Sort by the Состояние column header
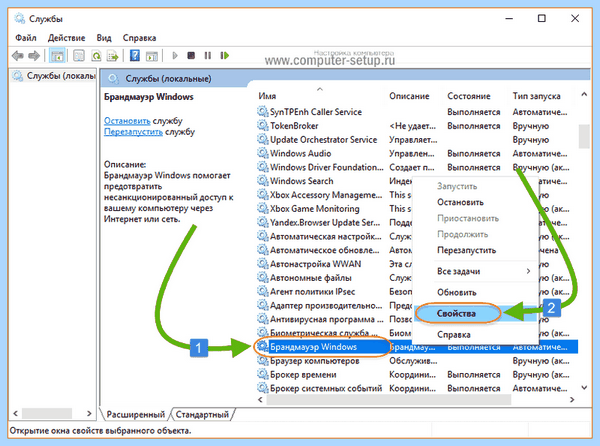 click(x=469, y=96)
